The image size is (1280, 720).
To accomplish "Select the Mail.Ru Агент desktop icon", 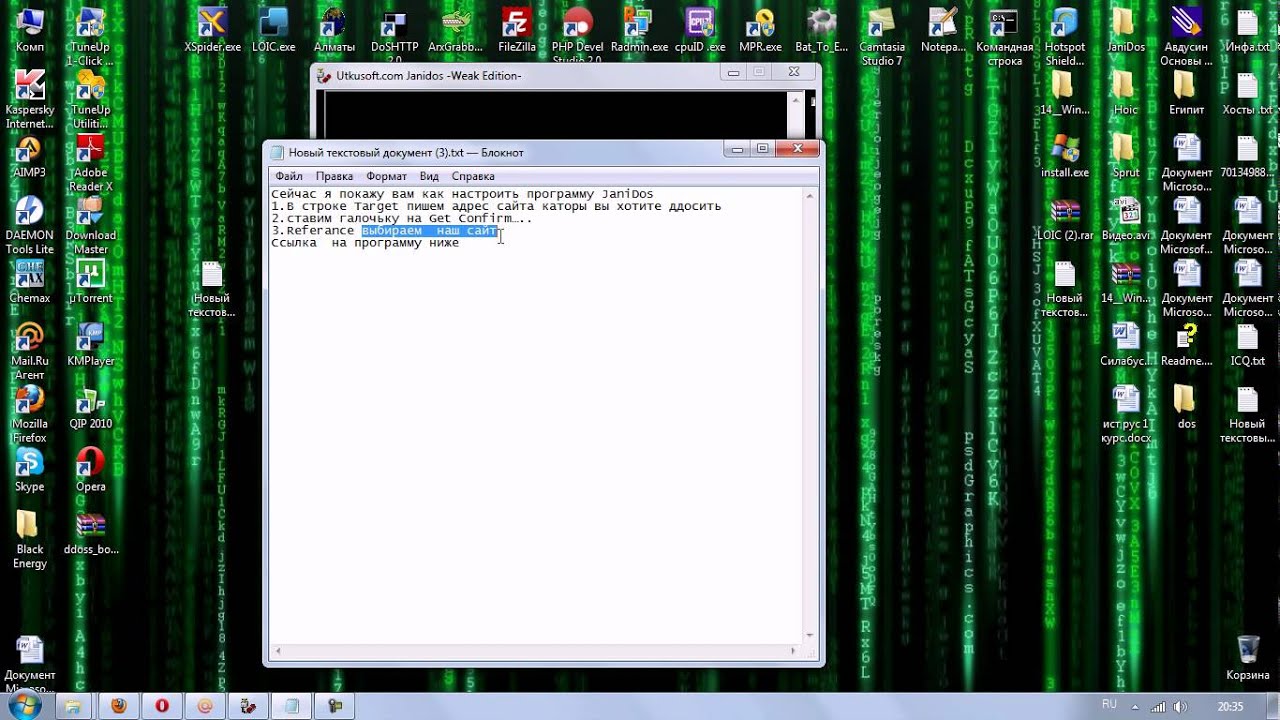I will pos(30,351).
